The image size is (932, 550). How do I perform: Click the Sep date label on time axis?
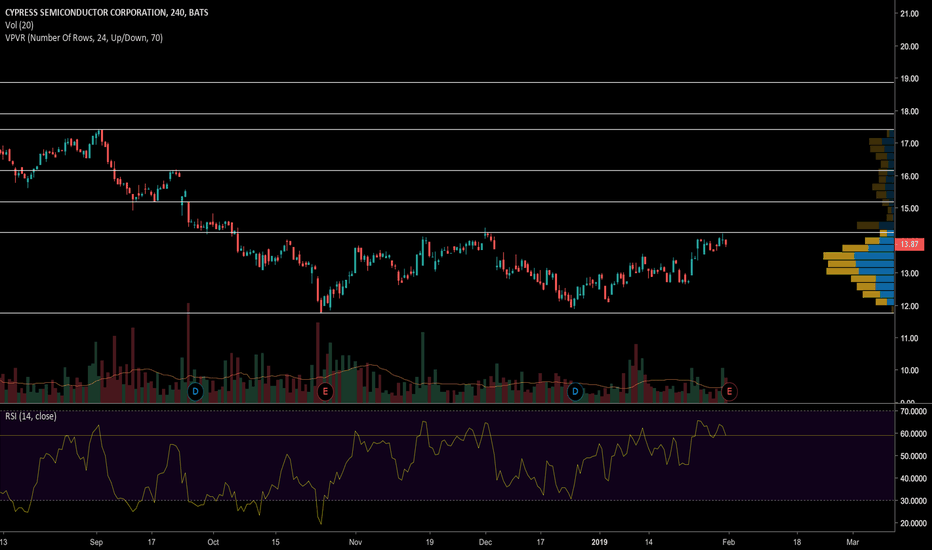[96, 542]
